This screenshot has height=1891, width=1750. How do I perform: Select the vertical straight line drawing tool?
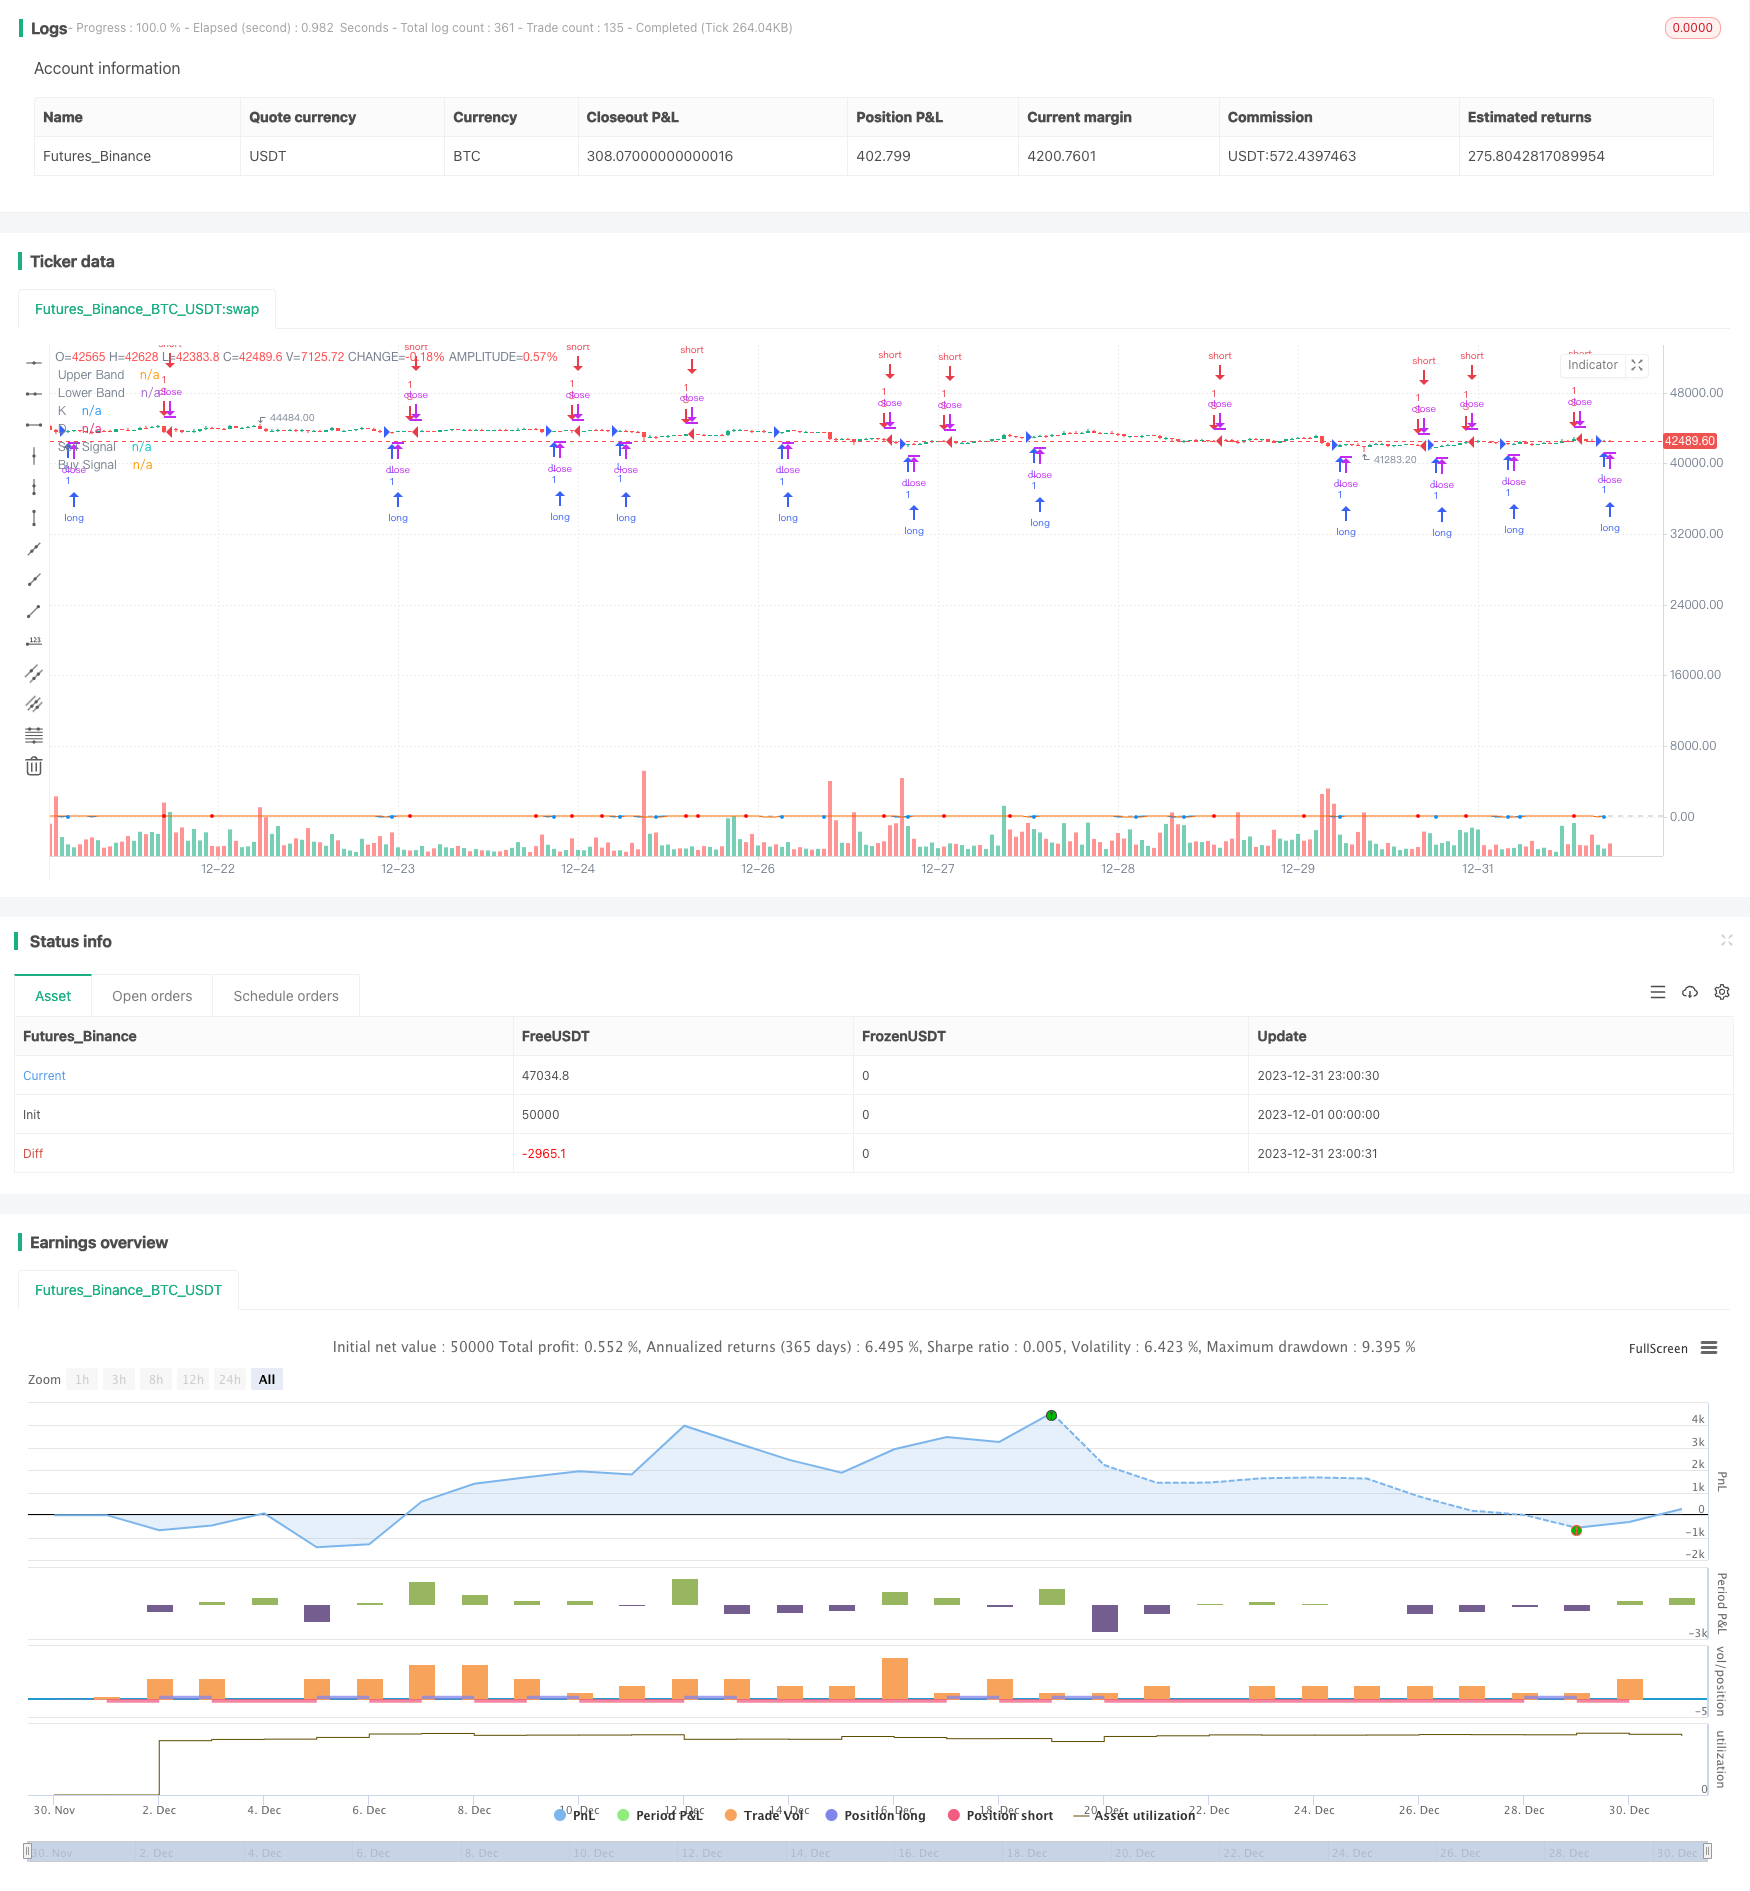tap(34, 456)
